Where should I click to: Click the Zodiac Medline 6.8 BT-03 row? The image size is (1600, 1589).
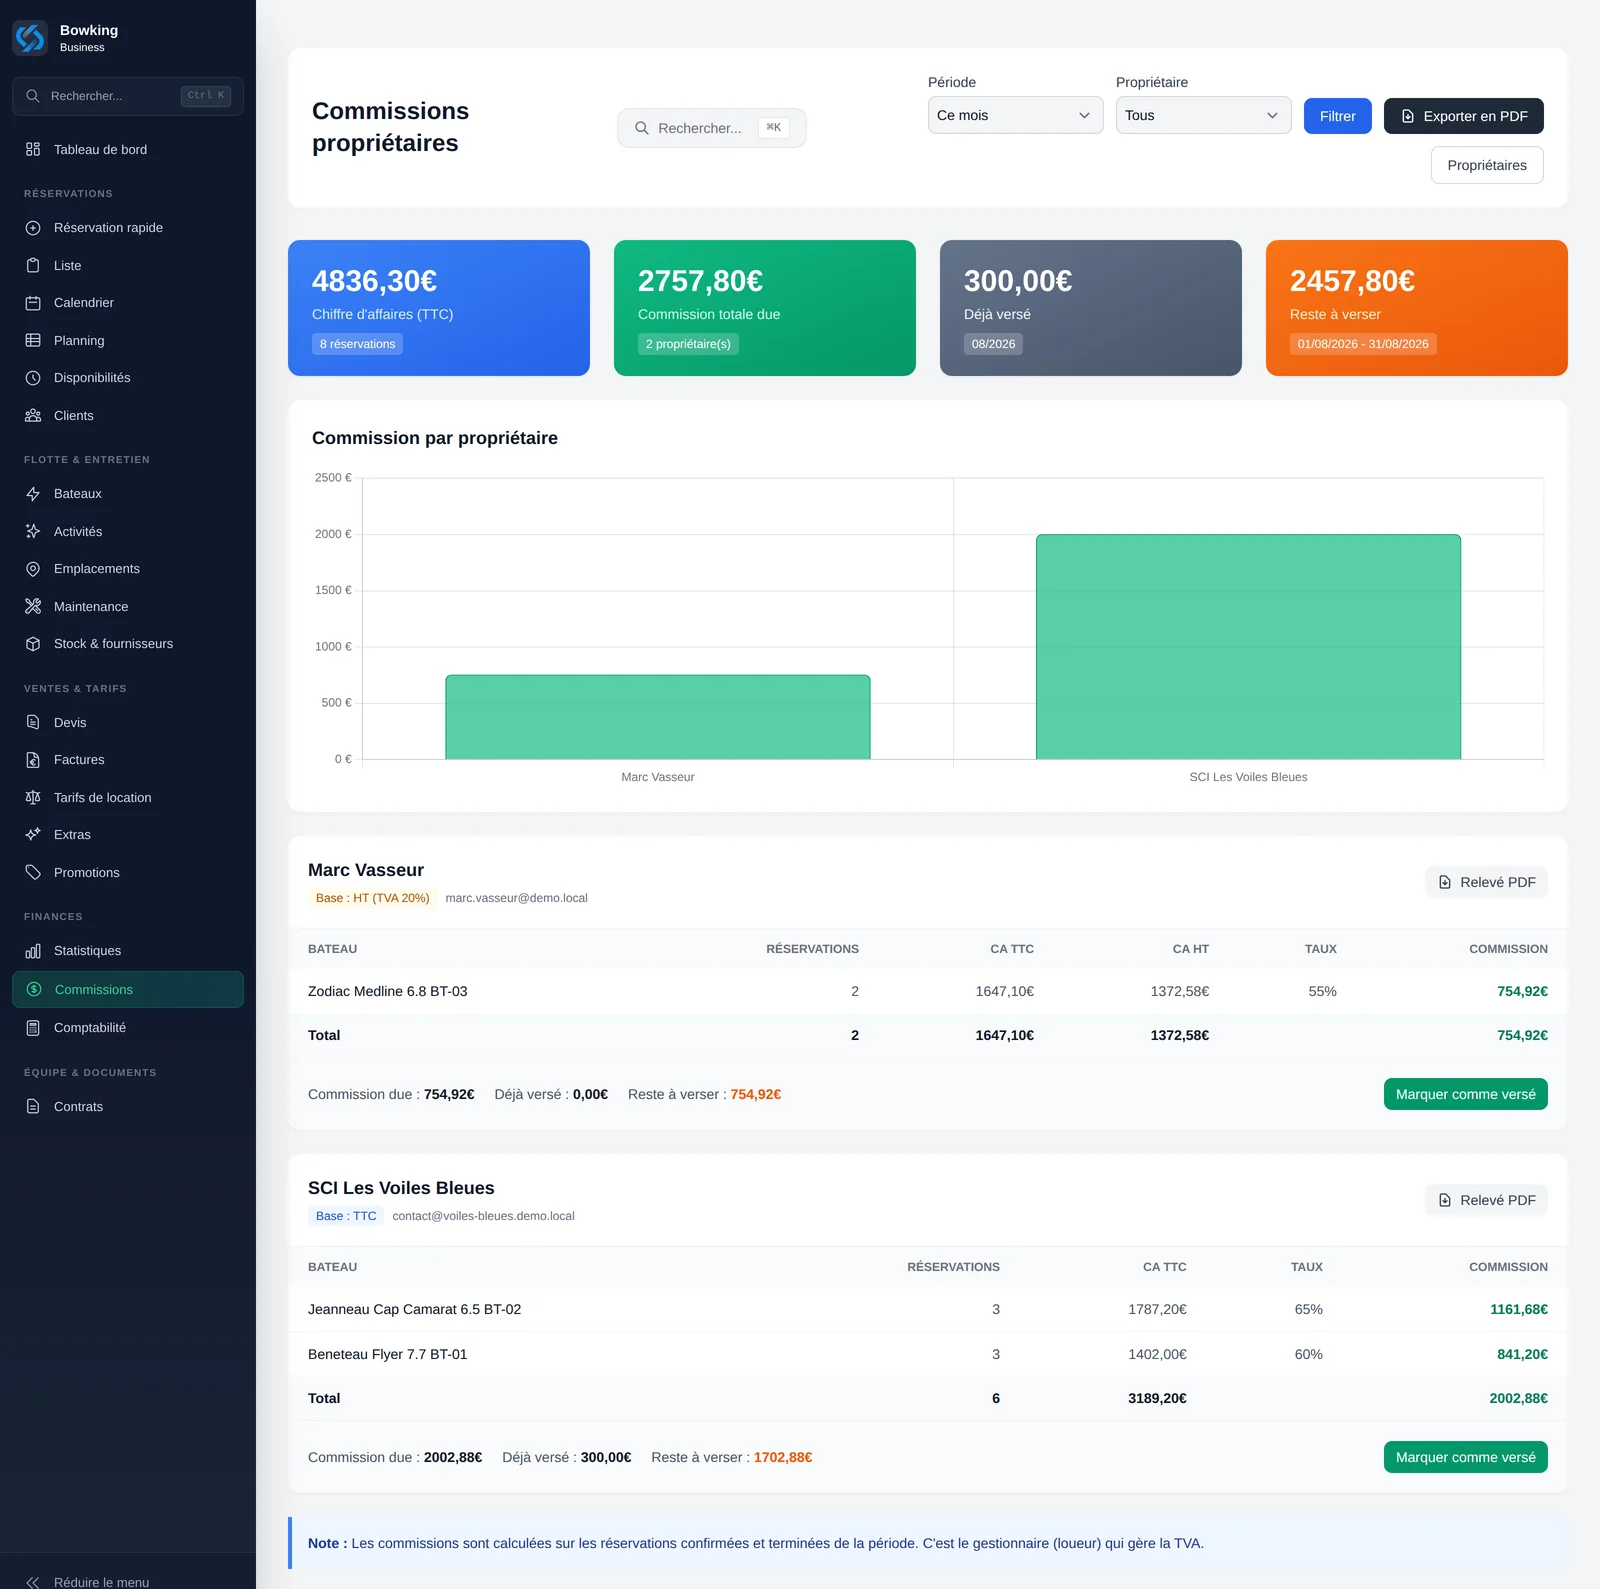928,991
